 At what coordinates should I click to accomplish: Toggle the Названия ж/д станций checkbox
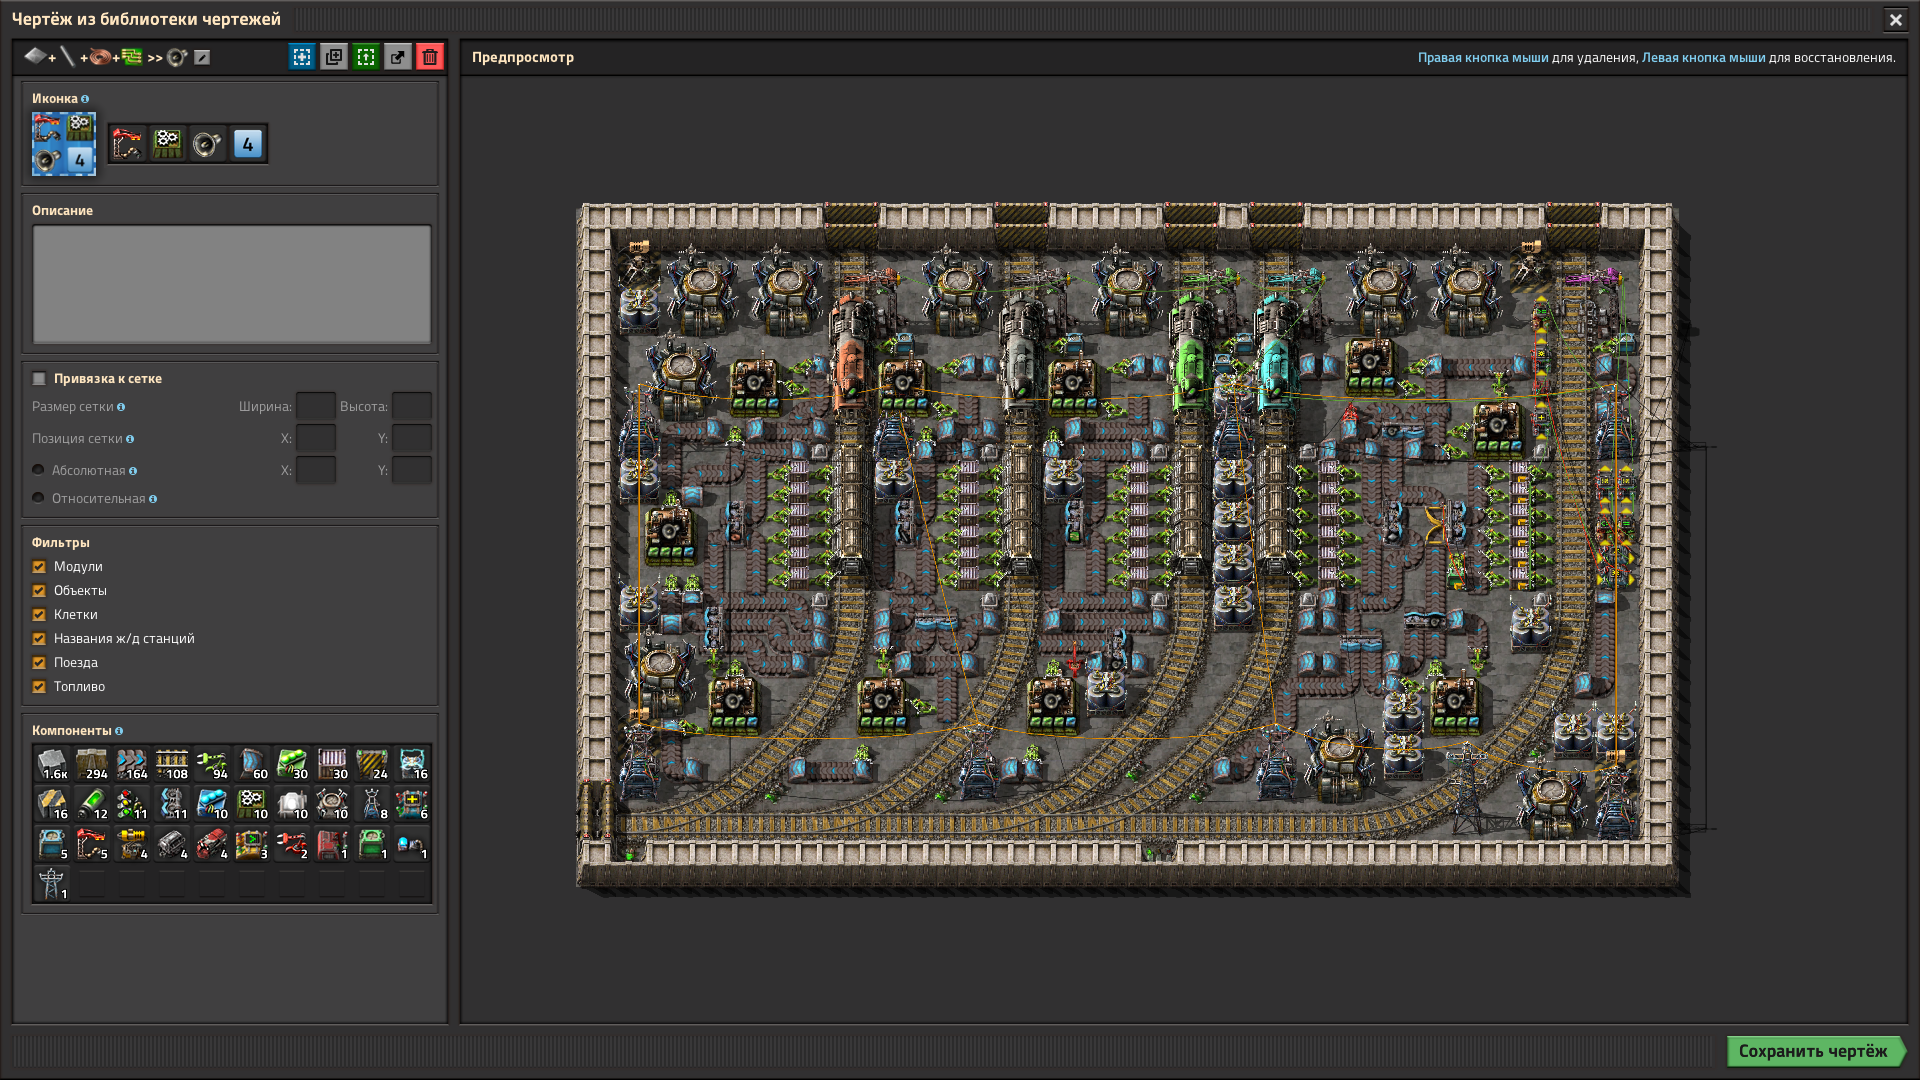[x=39, y=639]
